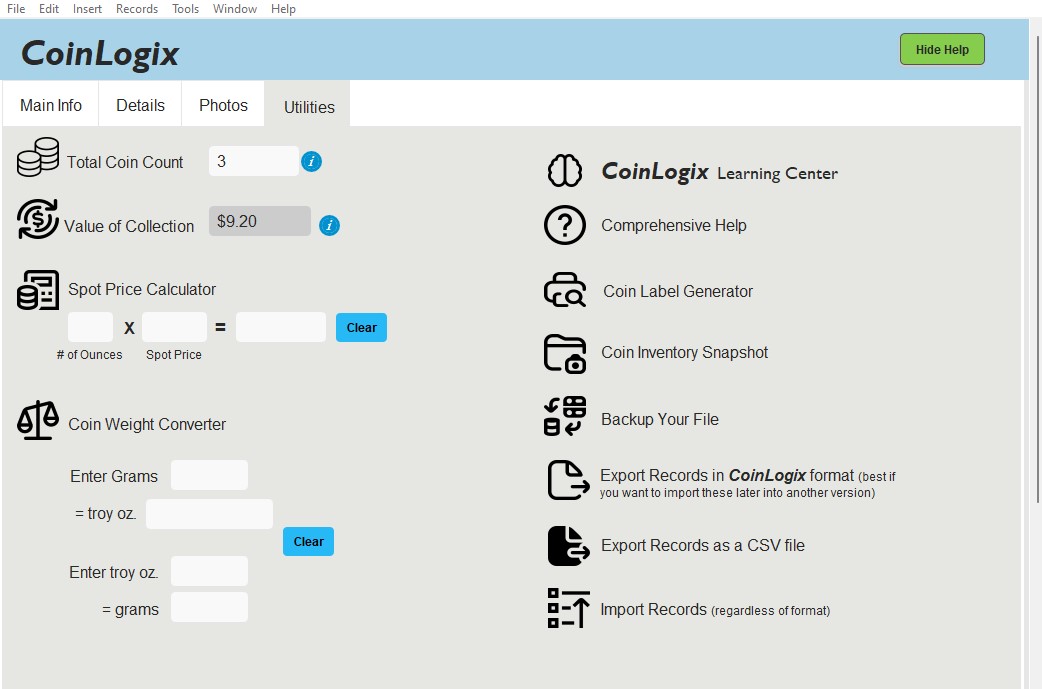Switch to the Details tab
1042x689 pixels.
(140, 105)
